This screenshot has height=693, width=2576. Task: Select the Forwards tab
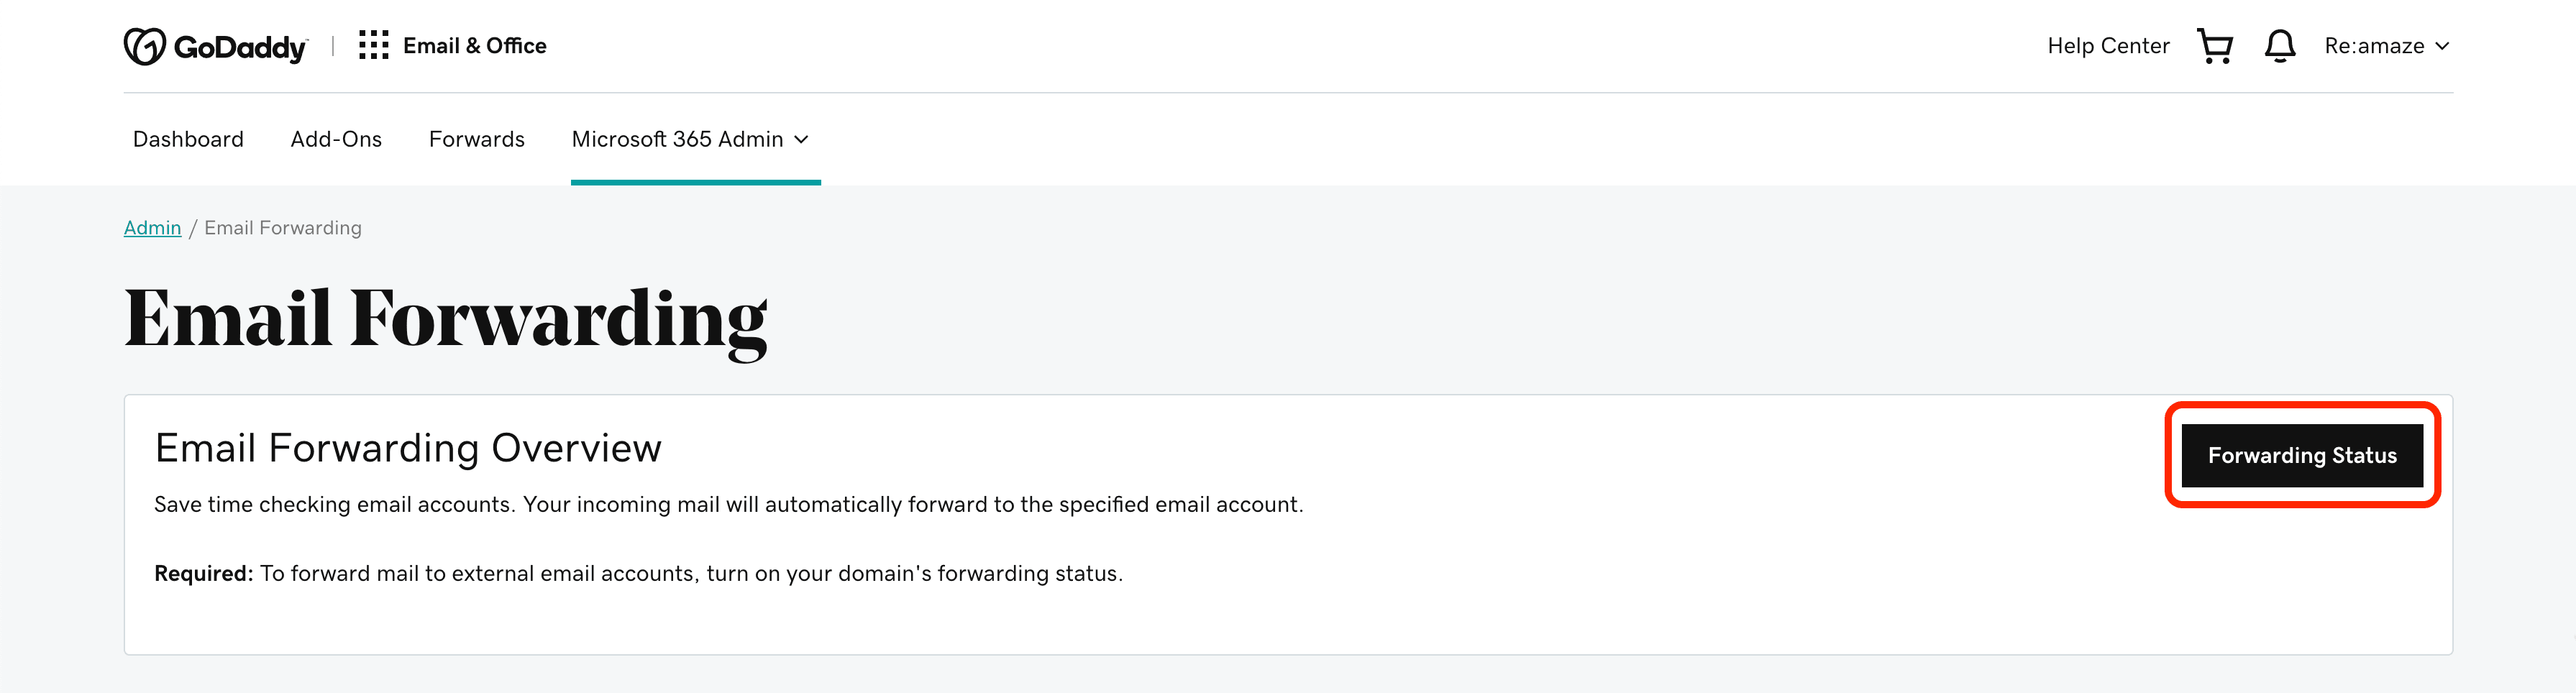tap(476, 139)
